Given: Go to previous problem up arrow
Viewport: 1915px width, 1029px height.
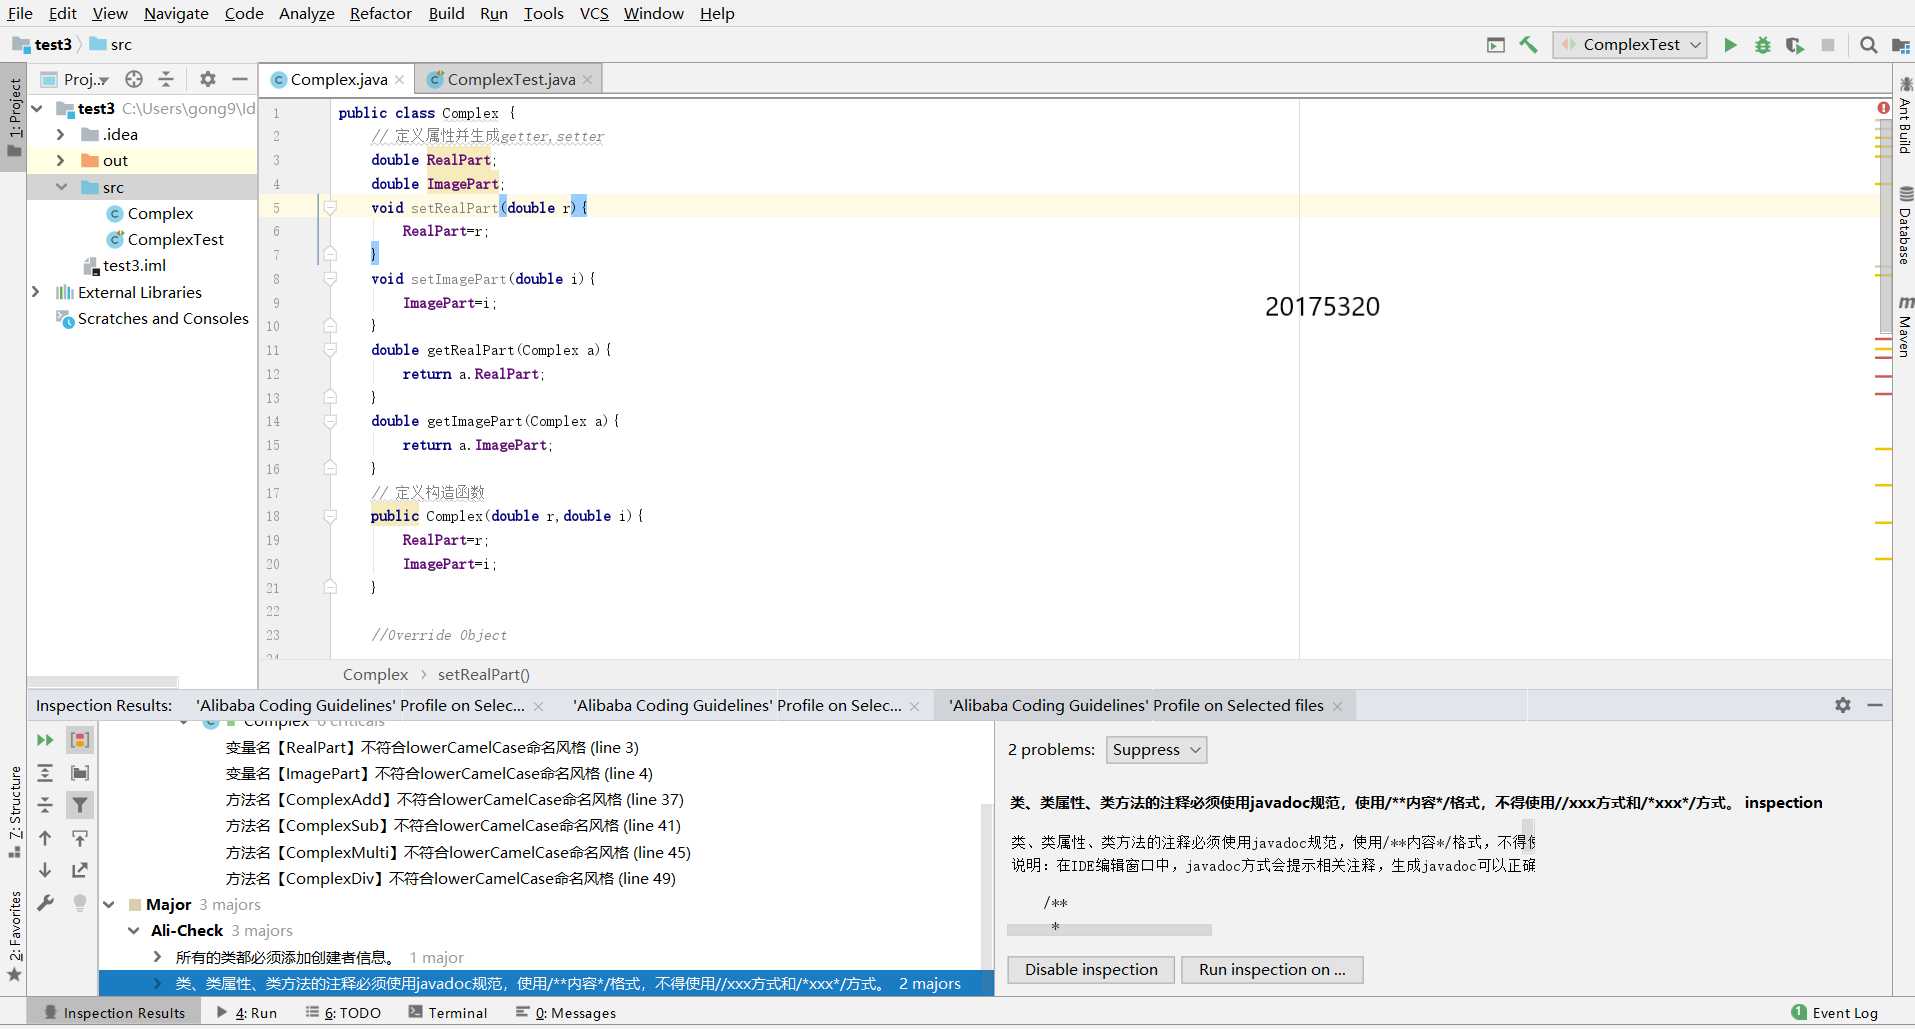Looking at the screenshot, I should pyautogui.click(x=45, y=838).
